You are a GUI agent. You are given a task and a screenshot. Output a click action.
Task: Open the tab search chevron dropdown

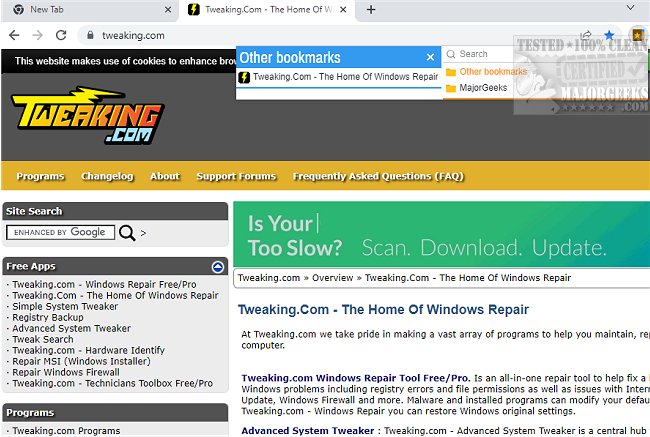tap(630, 7)
